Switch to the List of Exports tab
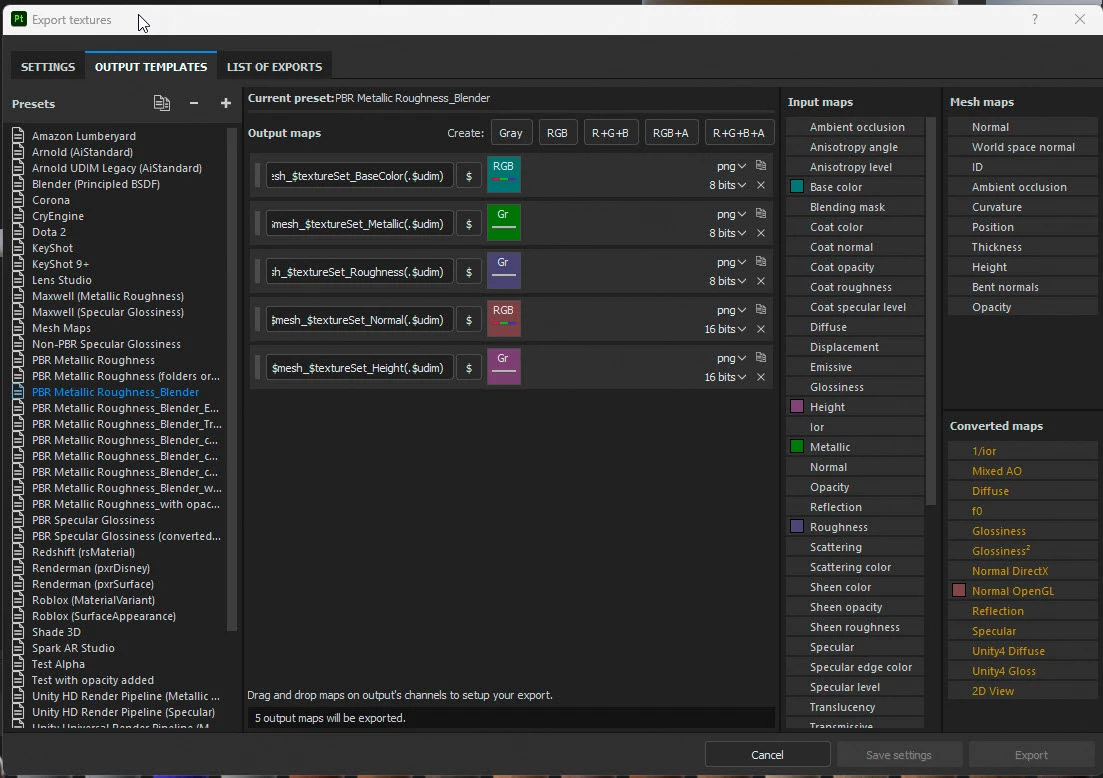Viewport: 1103px width, 778px height. 274,67
